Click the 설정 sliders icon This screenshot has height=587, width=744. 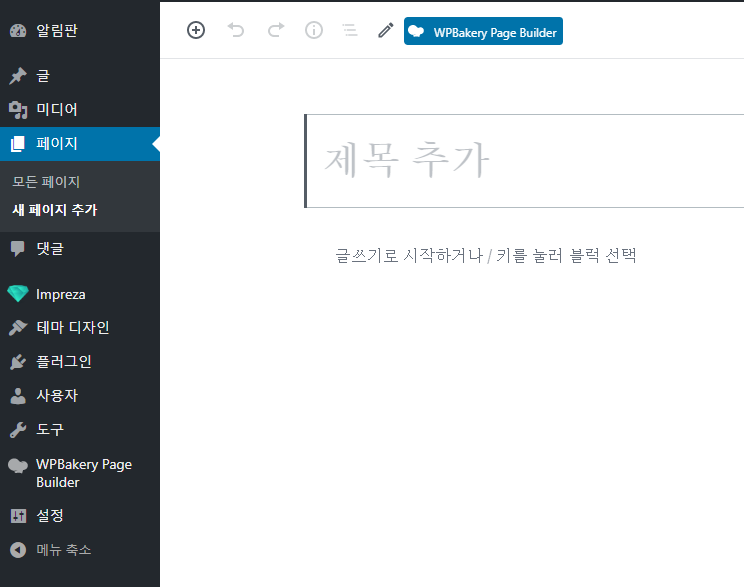click(x=18, y=516)
